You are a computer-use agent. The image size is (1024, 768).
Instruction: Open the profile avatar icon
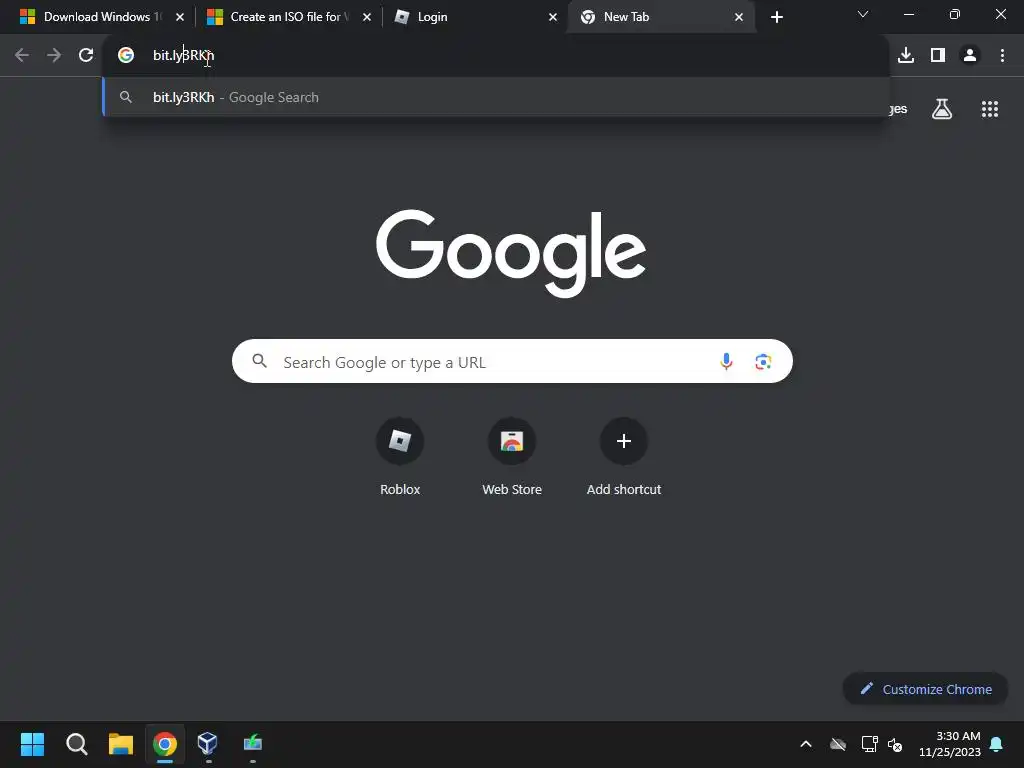click(970, 56)
